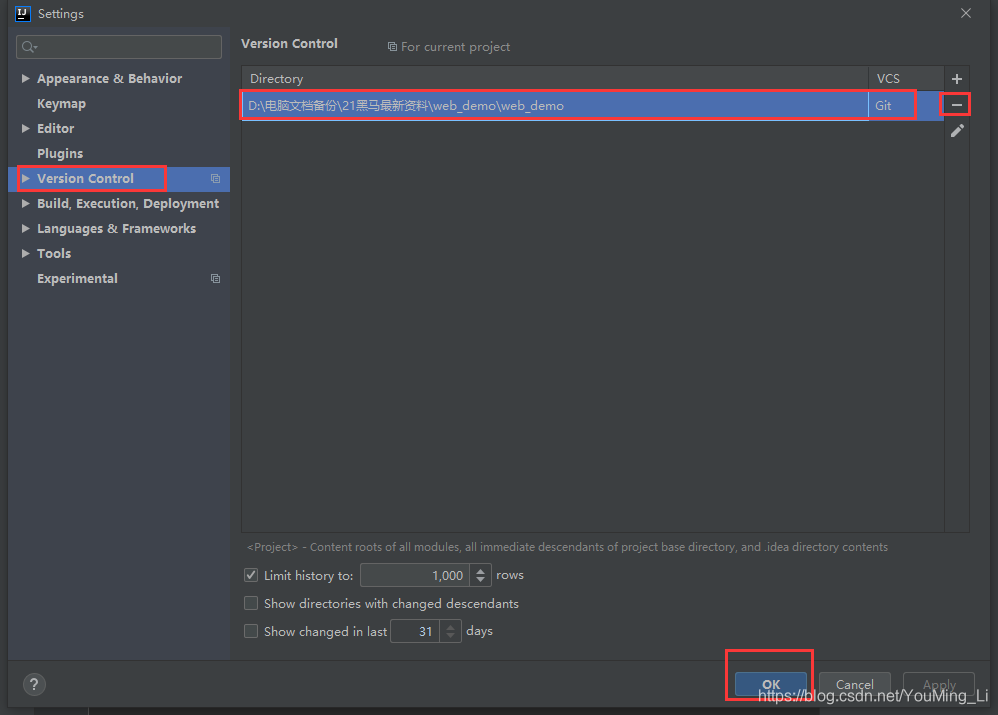The image size is (998, 715).
Task: Open help via question mark icon
Action: (x=34, y=684)
